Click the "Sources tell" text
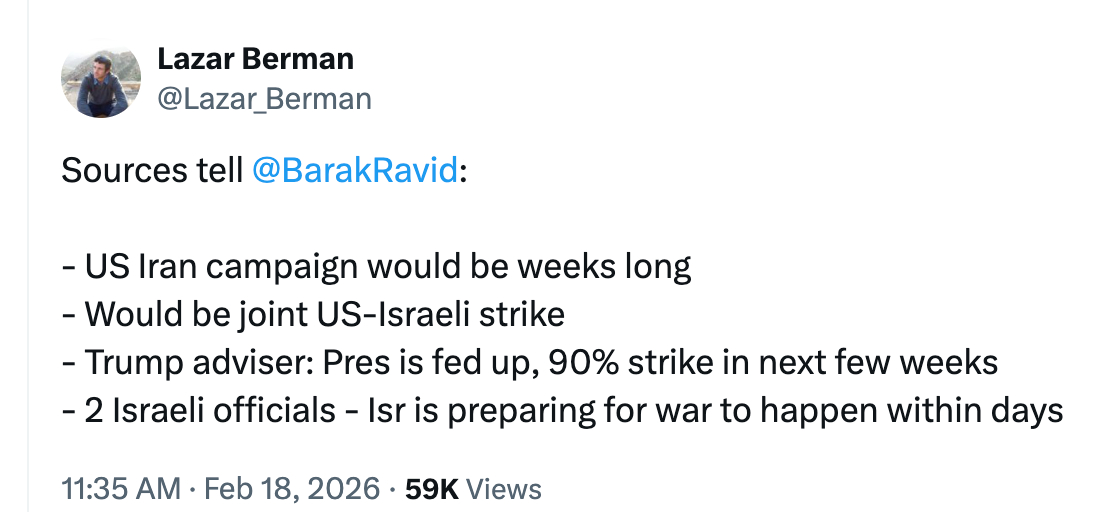The height and width of the screenshot is (512, 1100). pyautogui.click(x=152, y=171)
